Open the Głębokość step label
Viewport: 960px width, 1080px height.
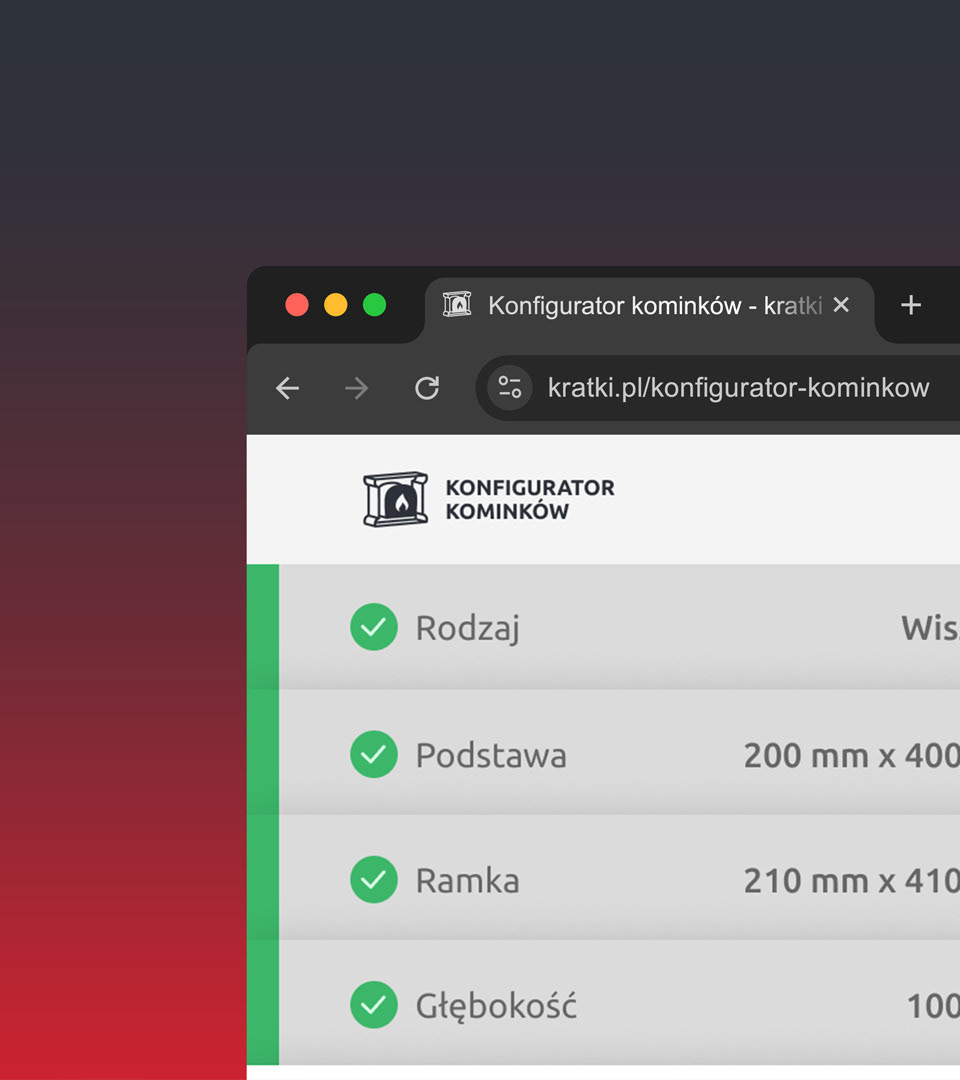tap(496, 1007)
